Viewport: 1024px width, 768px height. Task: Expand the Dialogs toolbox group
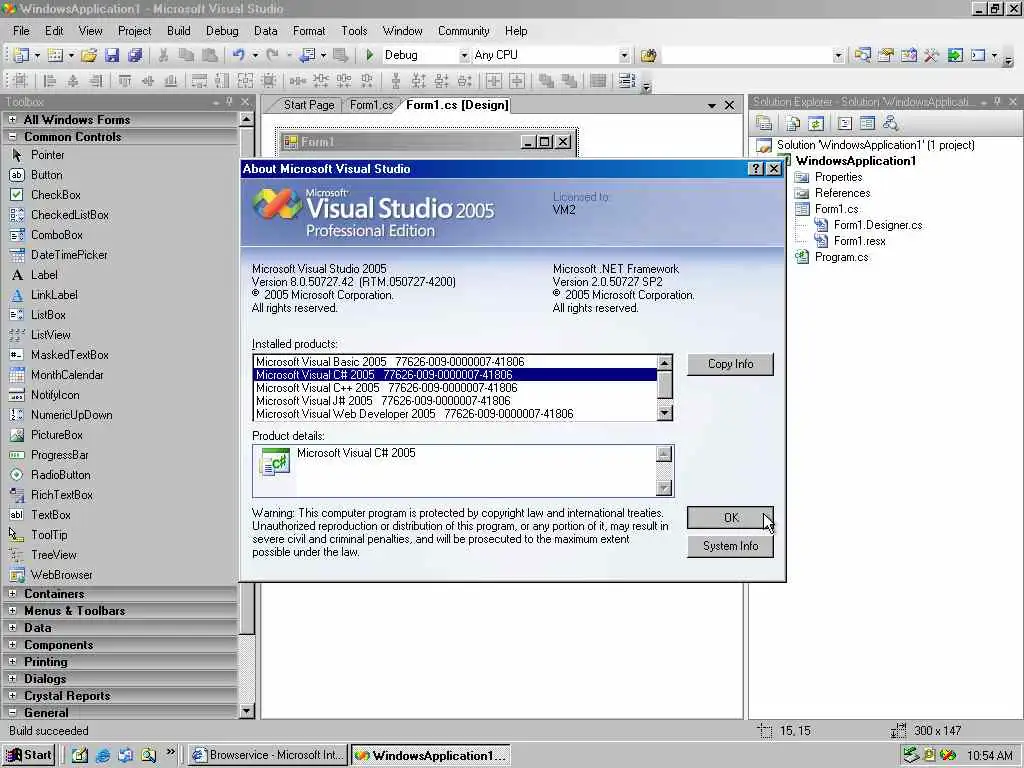pyautogui.click(x=12, y=679)
